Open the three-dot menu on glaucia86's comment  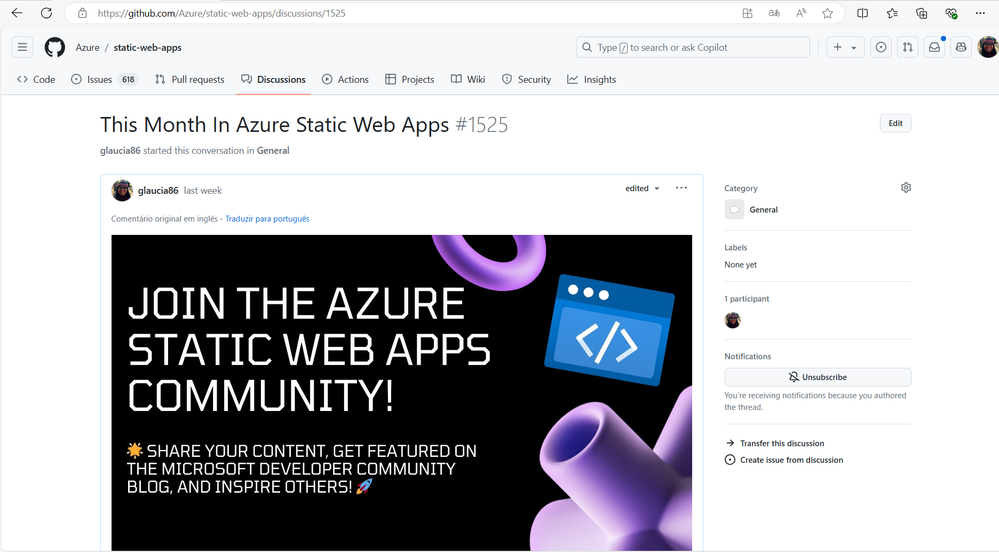point(681,188)
